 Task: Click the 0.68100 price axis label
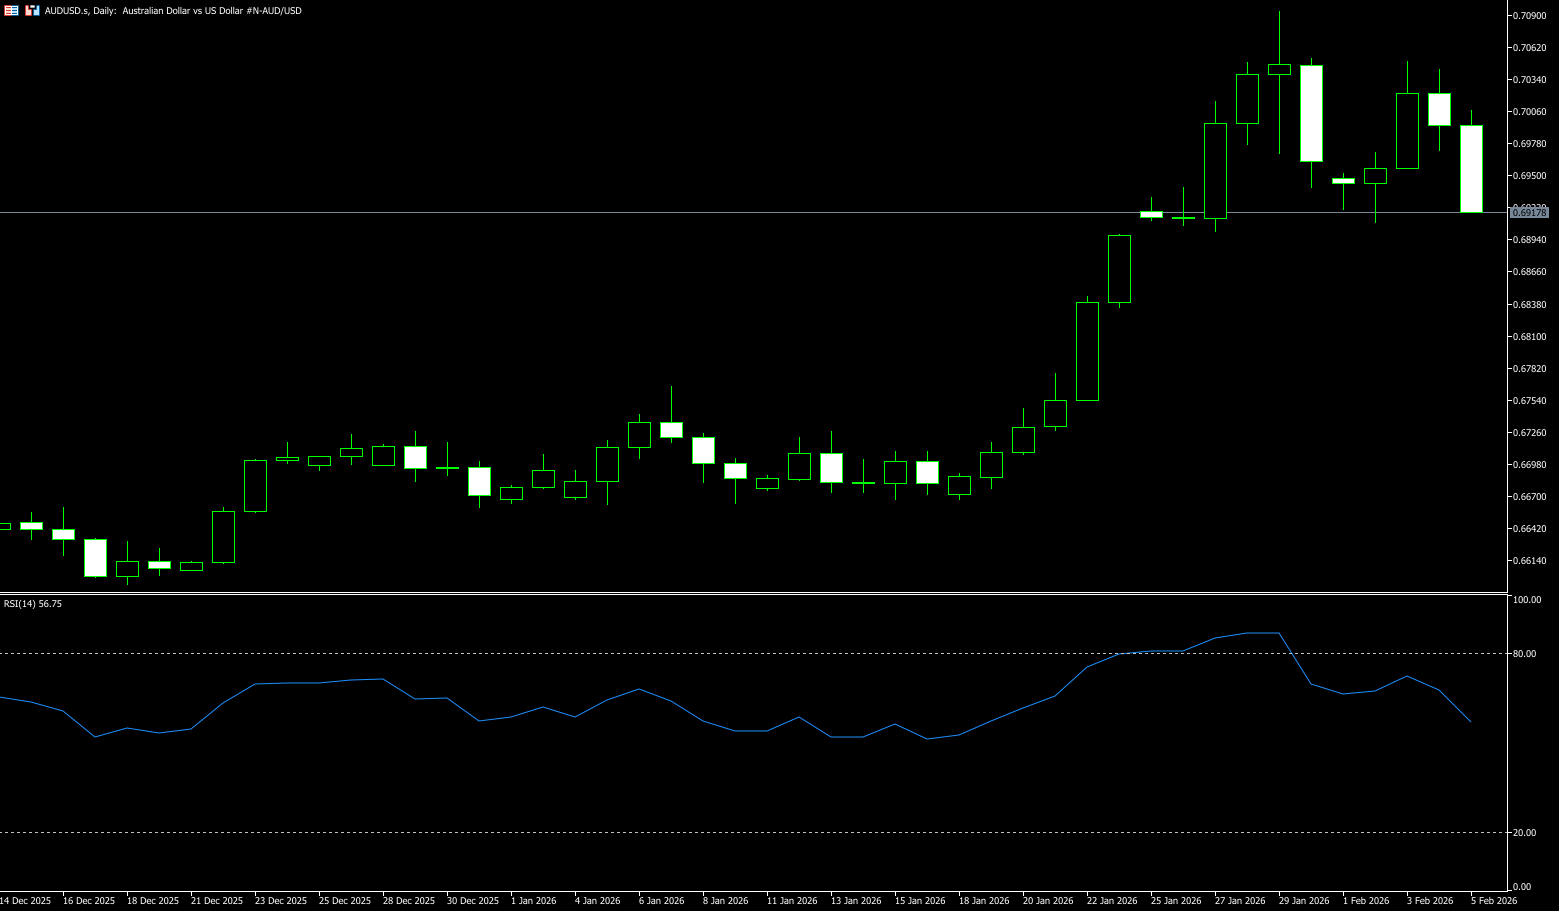(x=1530, y=337)
